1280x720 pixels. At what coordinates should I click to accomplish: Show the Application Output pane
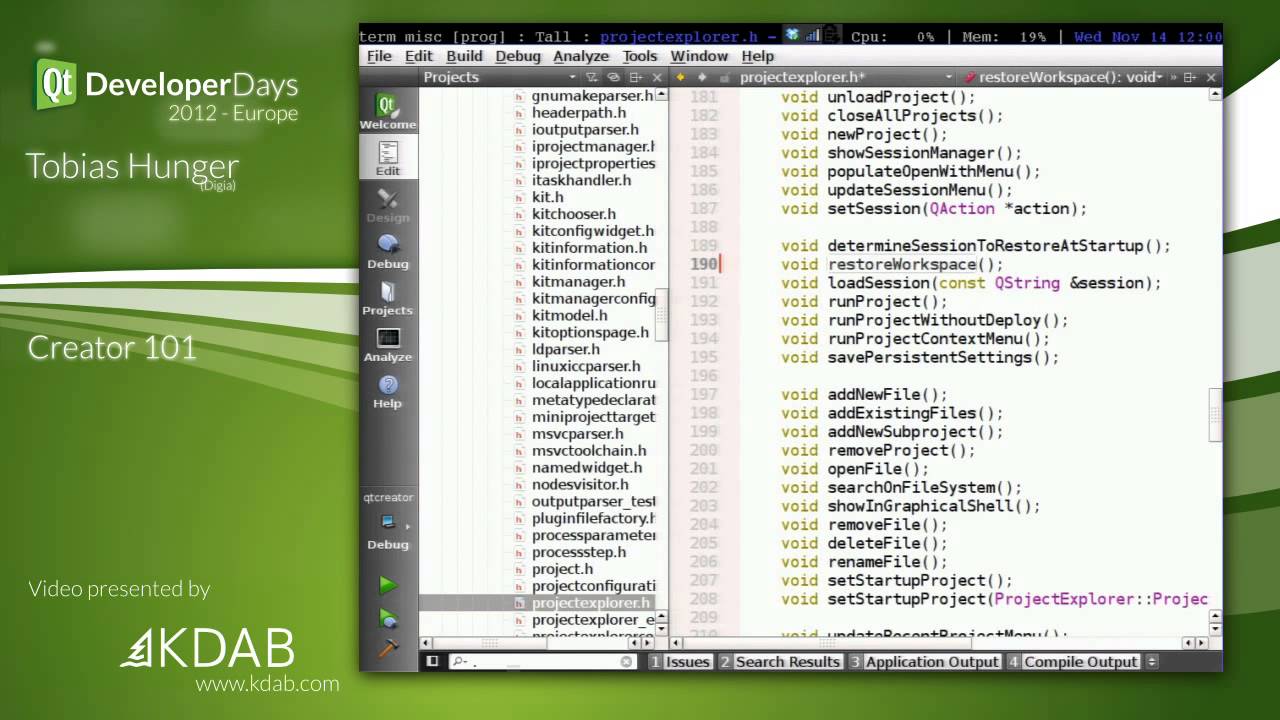[925, 662]
